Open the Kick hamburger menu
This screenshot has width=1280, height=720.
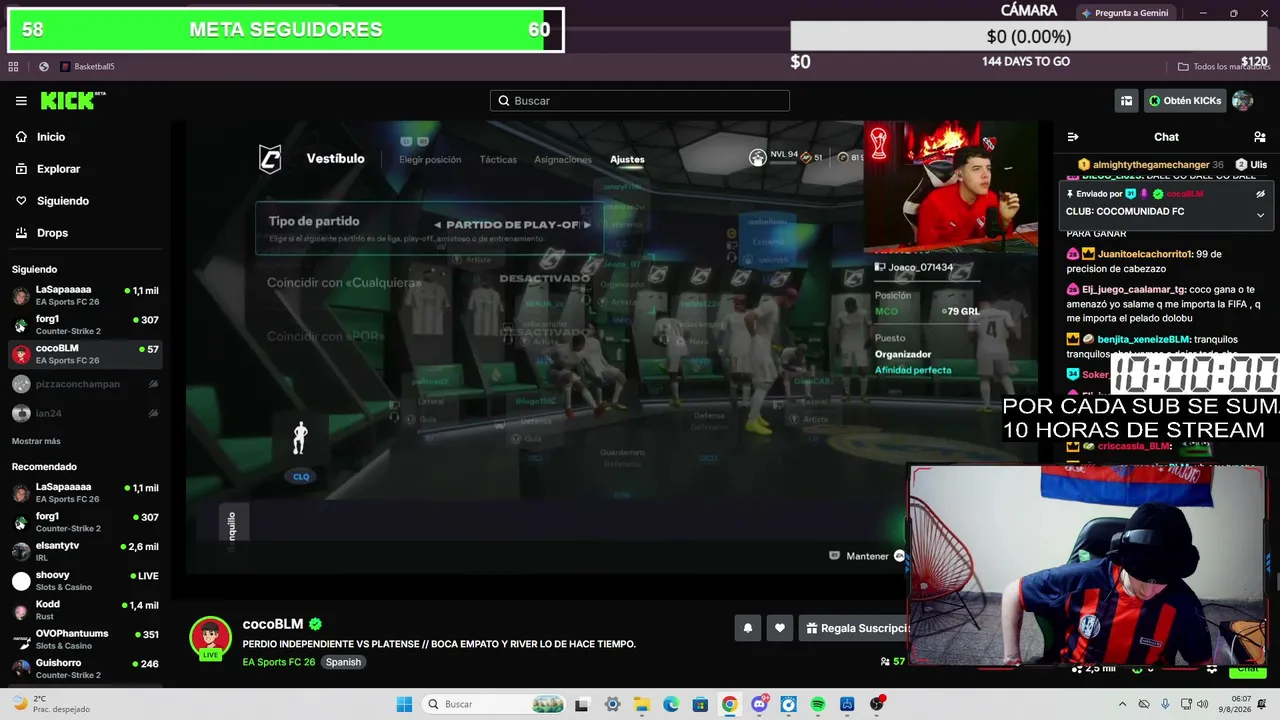point(21,101)
